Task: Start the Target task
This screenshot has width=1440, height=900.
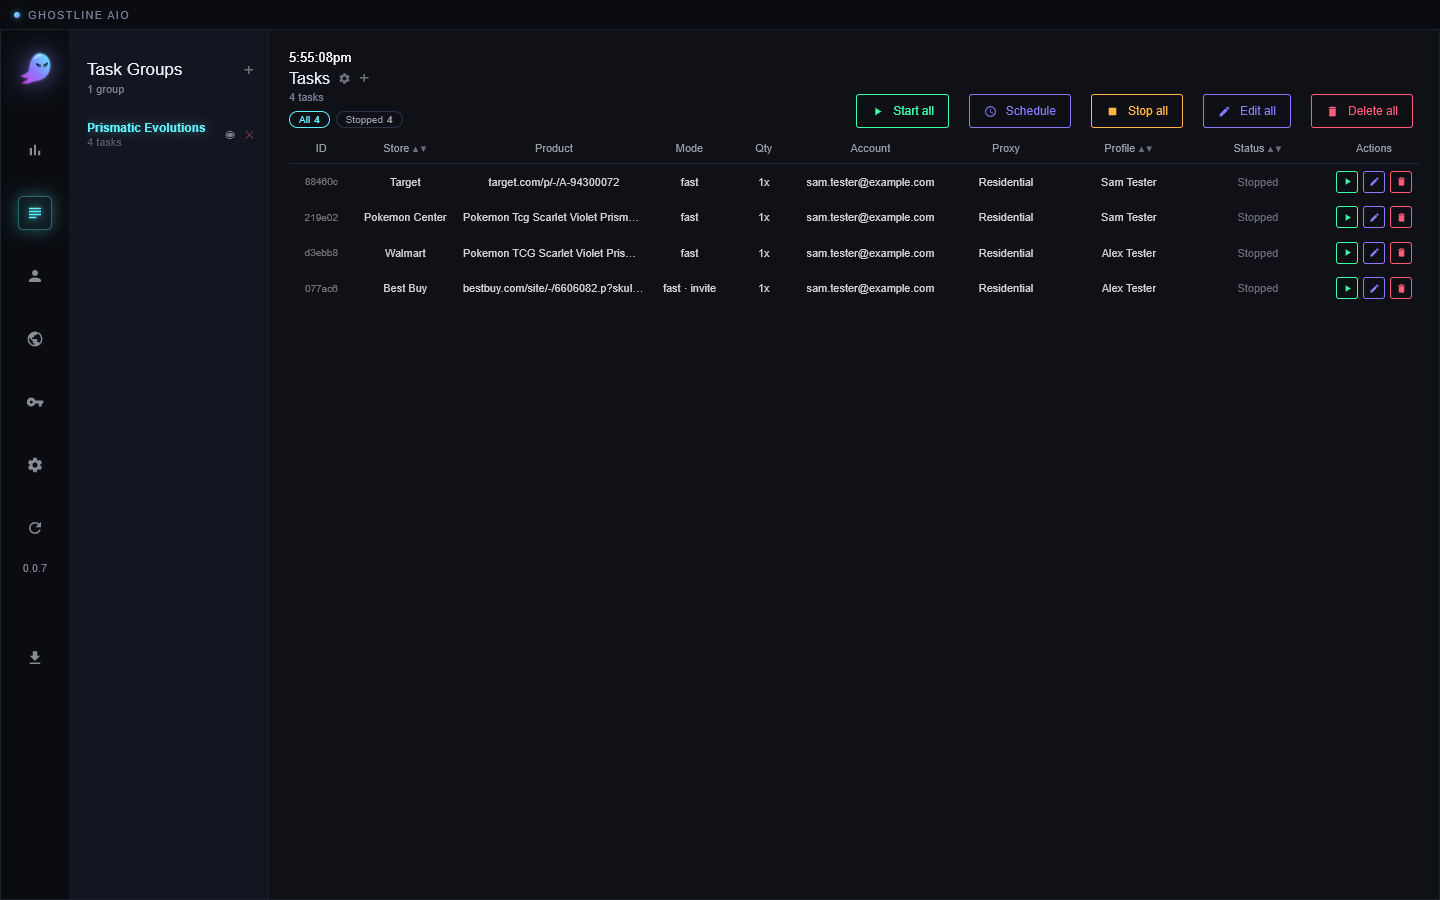Action: [x=1347, y=182]
